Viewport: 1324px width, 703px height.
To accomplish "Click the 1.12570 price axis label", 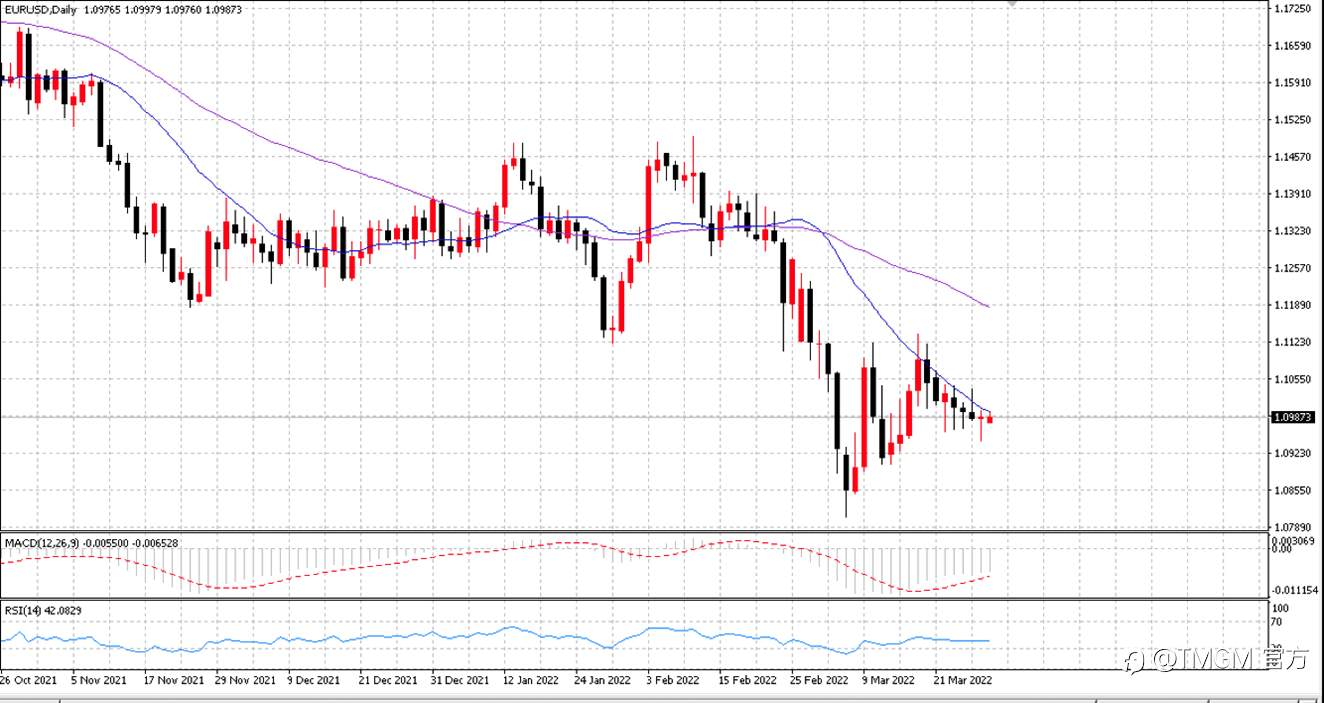I will 1294,268.
